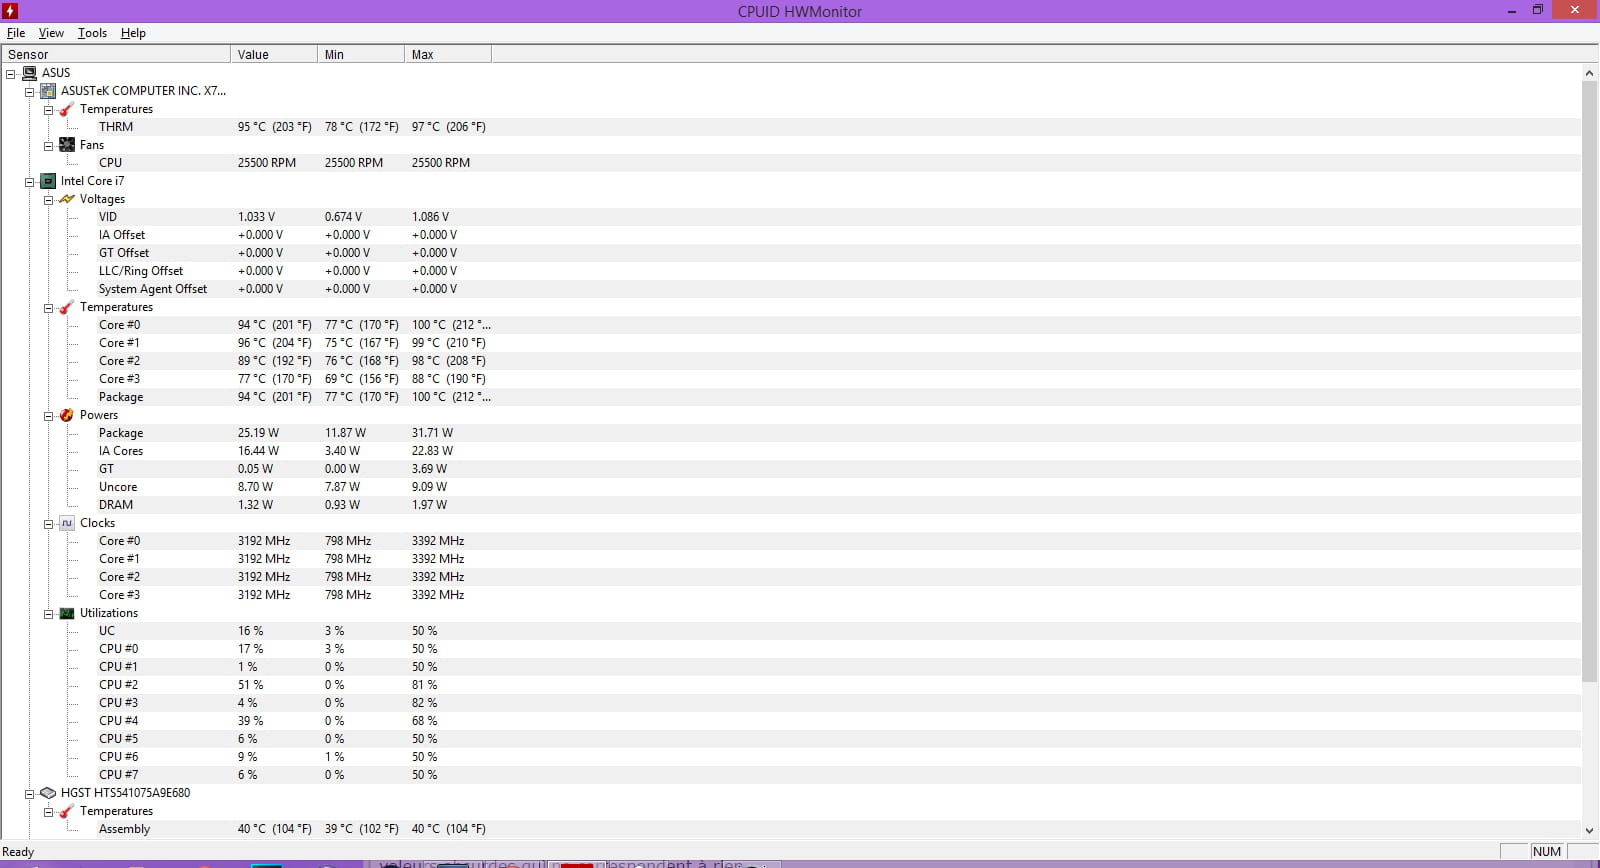Screen dimensions: 1600x868
Task: Collapse the Intel Core i7 node
Action: pos(30,181)
